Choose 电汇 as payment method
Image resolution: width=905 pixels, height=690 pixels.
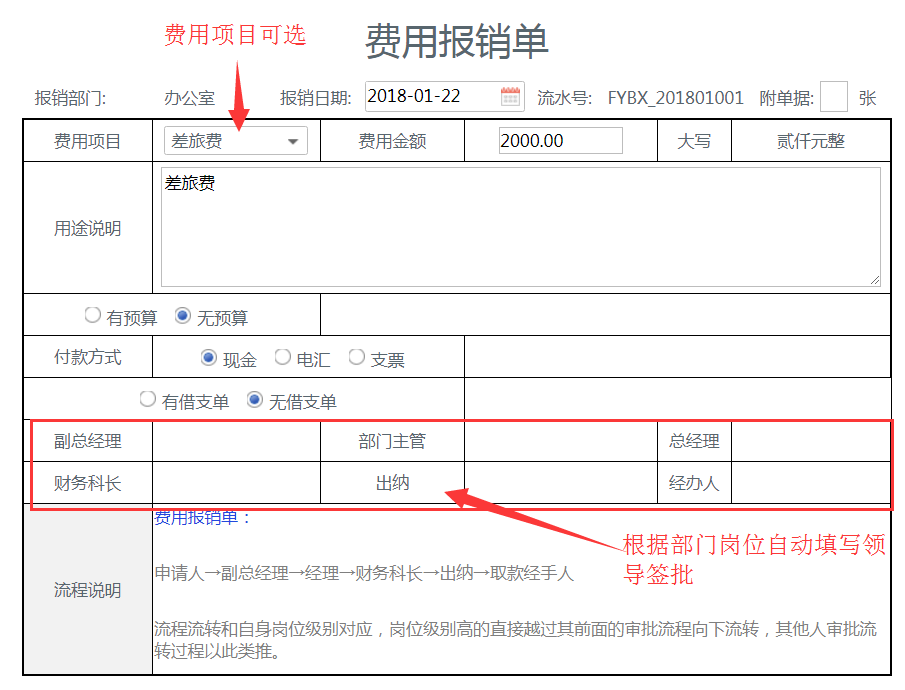coord(283,358)
